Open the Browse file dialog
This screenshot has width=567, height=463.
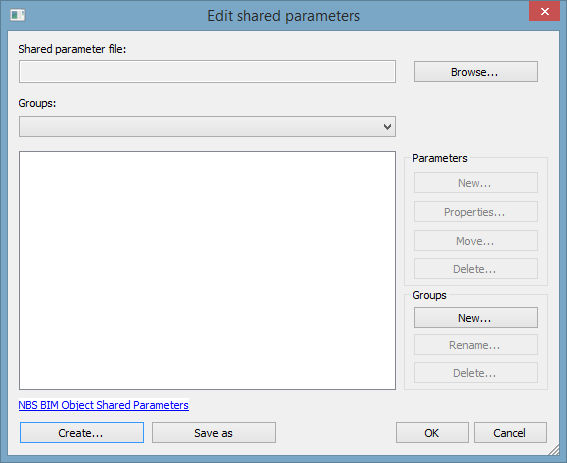(x=476, y=72)
